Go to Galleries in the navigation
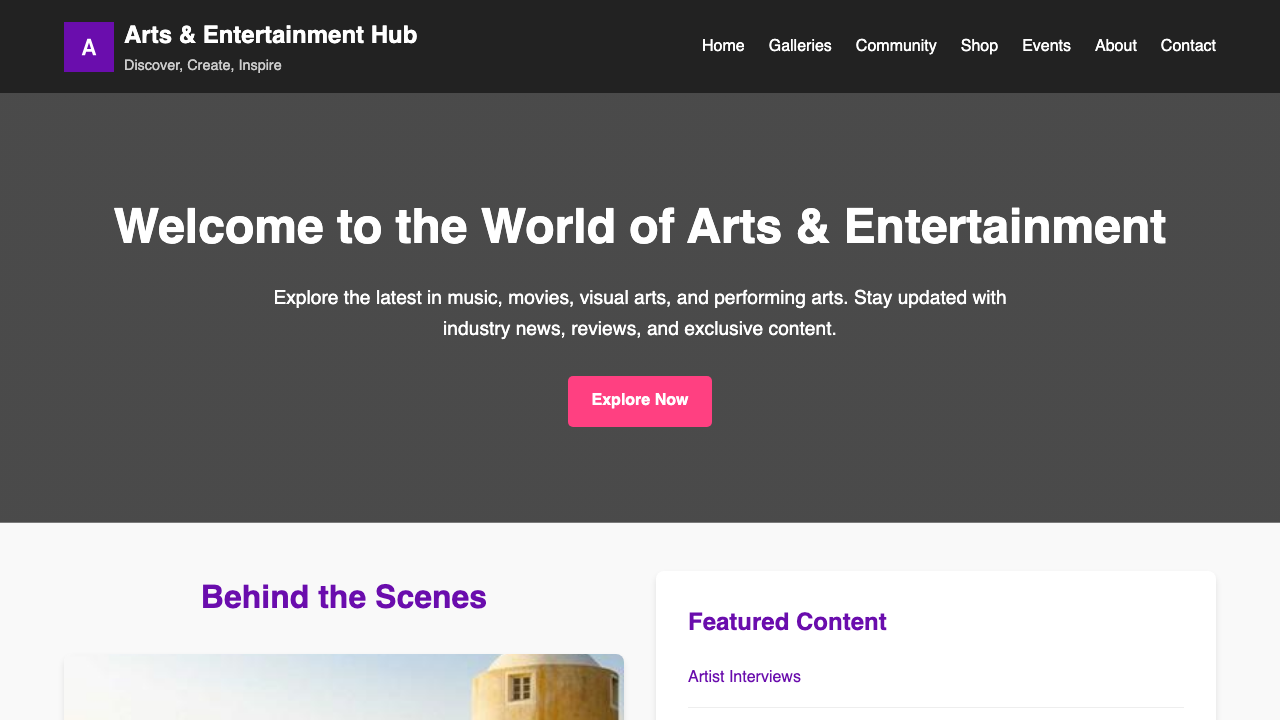 800,45
